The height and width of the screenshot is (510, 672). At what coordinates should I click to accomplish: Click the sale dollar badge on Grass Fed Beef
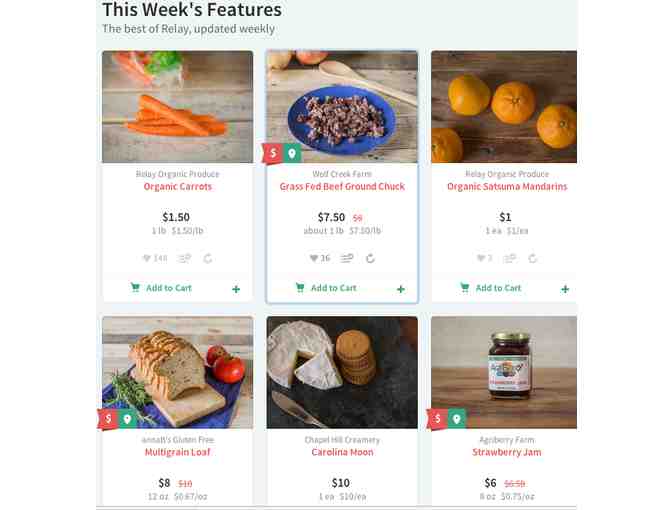(x=273, y=153)
